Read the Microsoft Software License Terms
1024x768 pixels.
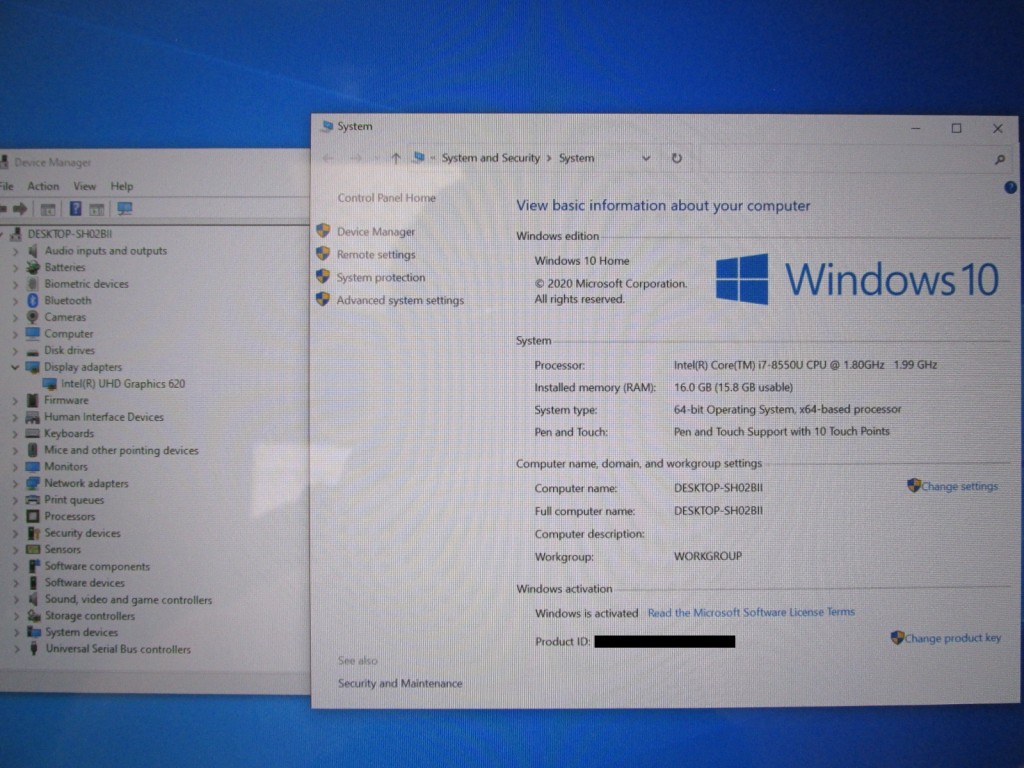[751, 613]
